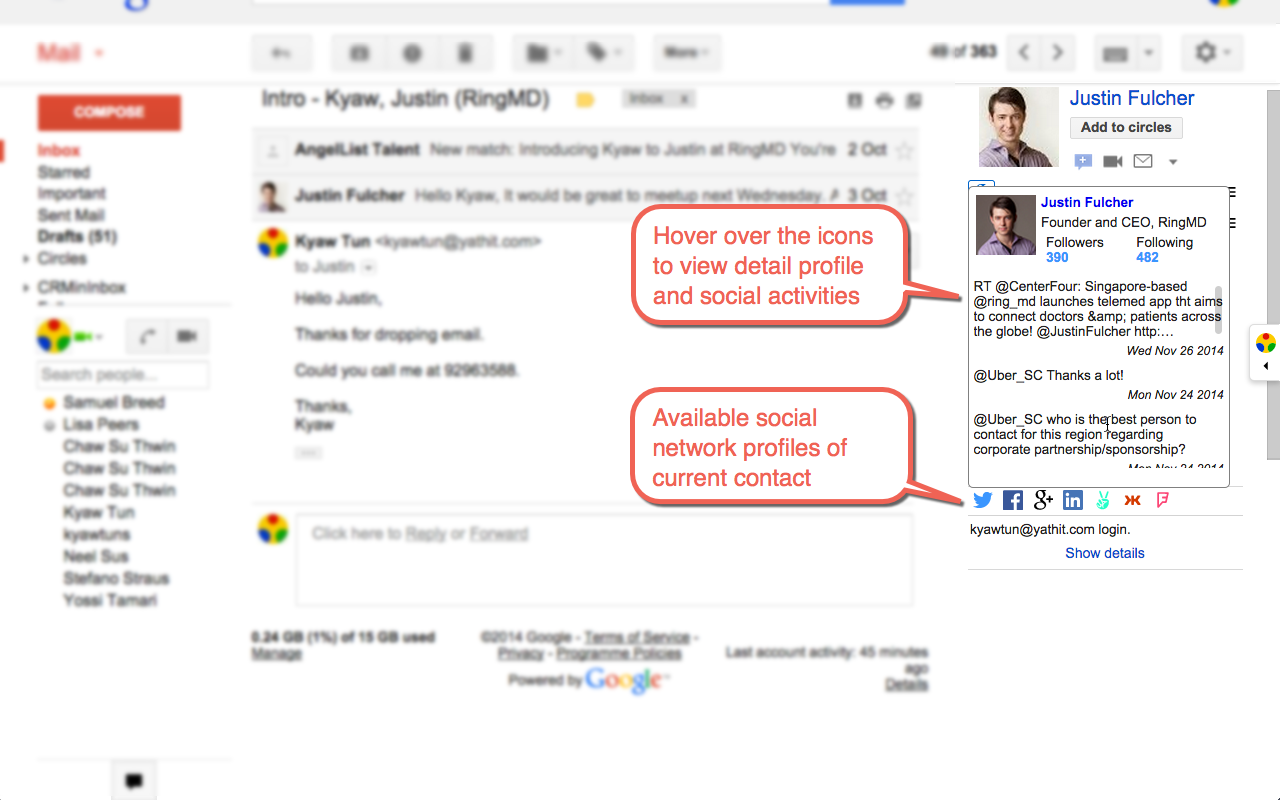The height and width of the screenshot is (800, 1280).
Task: Open the Labels tag dropdown
Action: (x=603, y=53)
